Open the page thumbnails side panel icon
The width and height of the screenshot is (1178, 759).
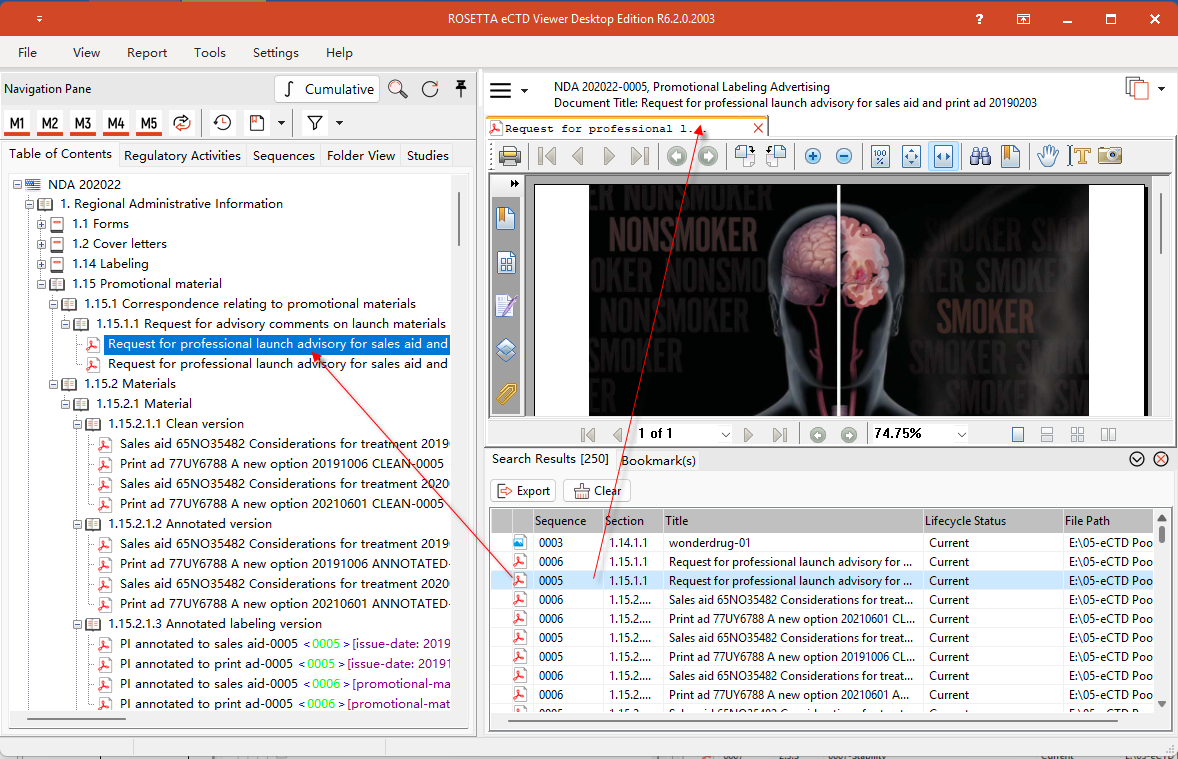coord(506,263)
